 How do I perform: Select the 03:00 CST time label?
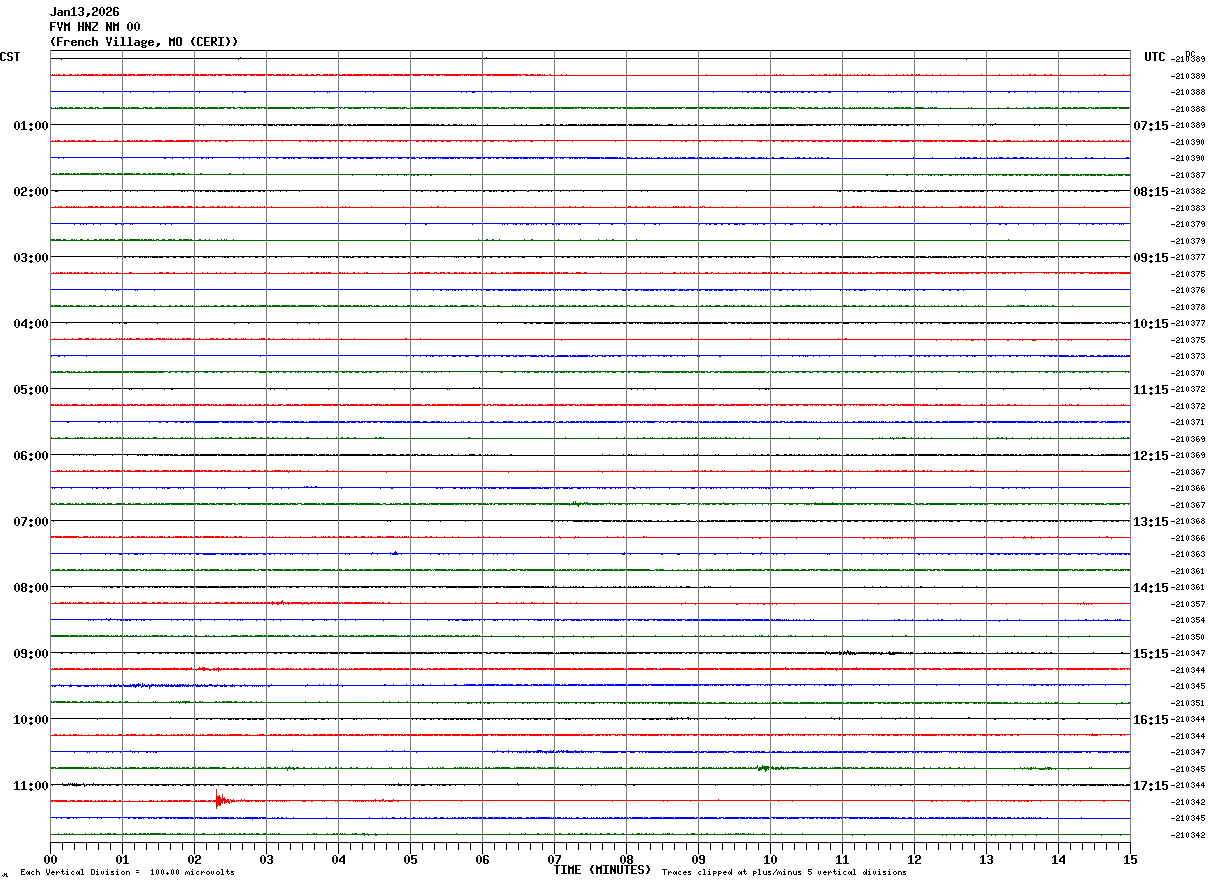pyautogui.click(x=31, y=257)
